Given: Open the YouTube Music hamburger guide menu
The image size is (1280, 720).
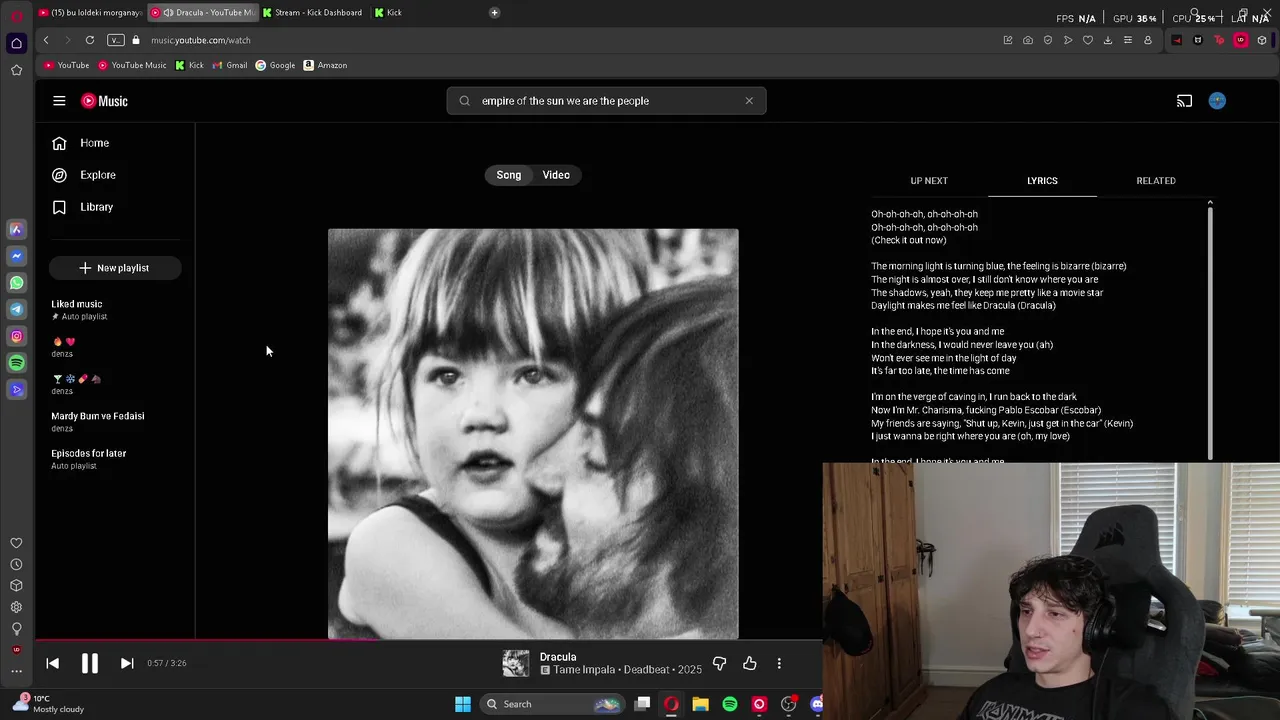Looking at the screenshot, I should pyautogui.click(x=59, y=101).
